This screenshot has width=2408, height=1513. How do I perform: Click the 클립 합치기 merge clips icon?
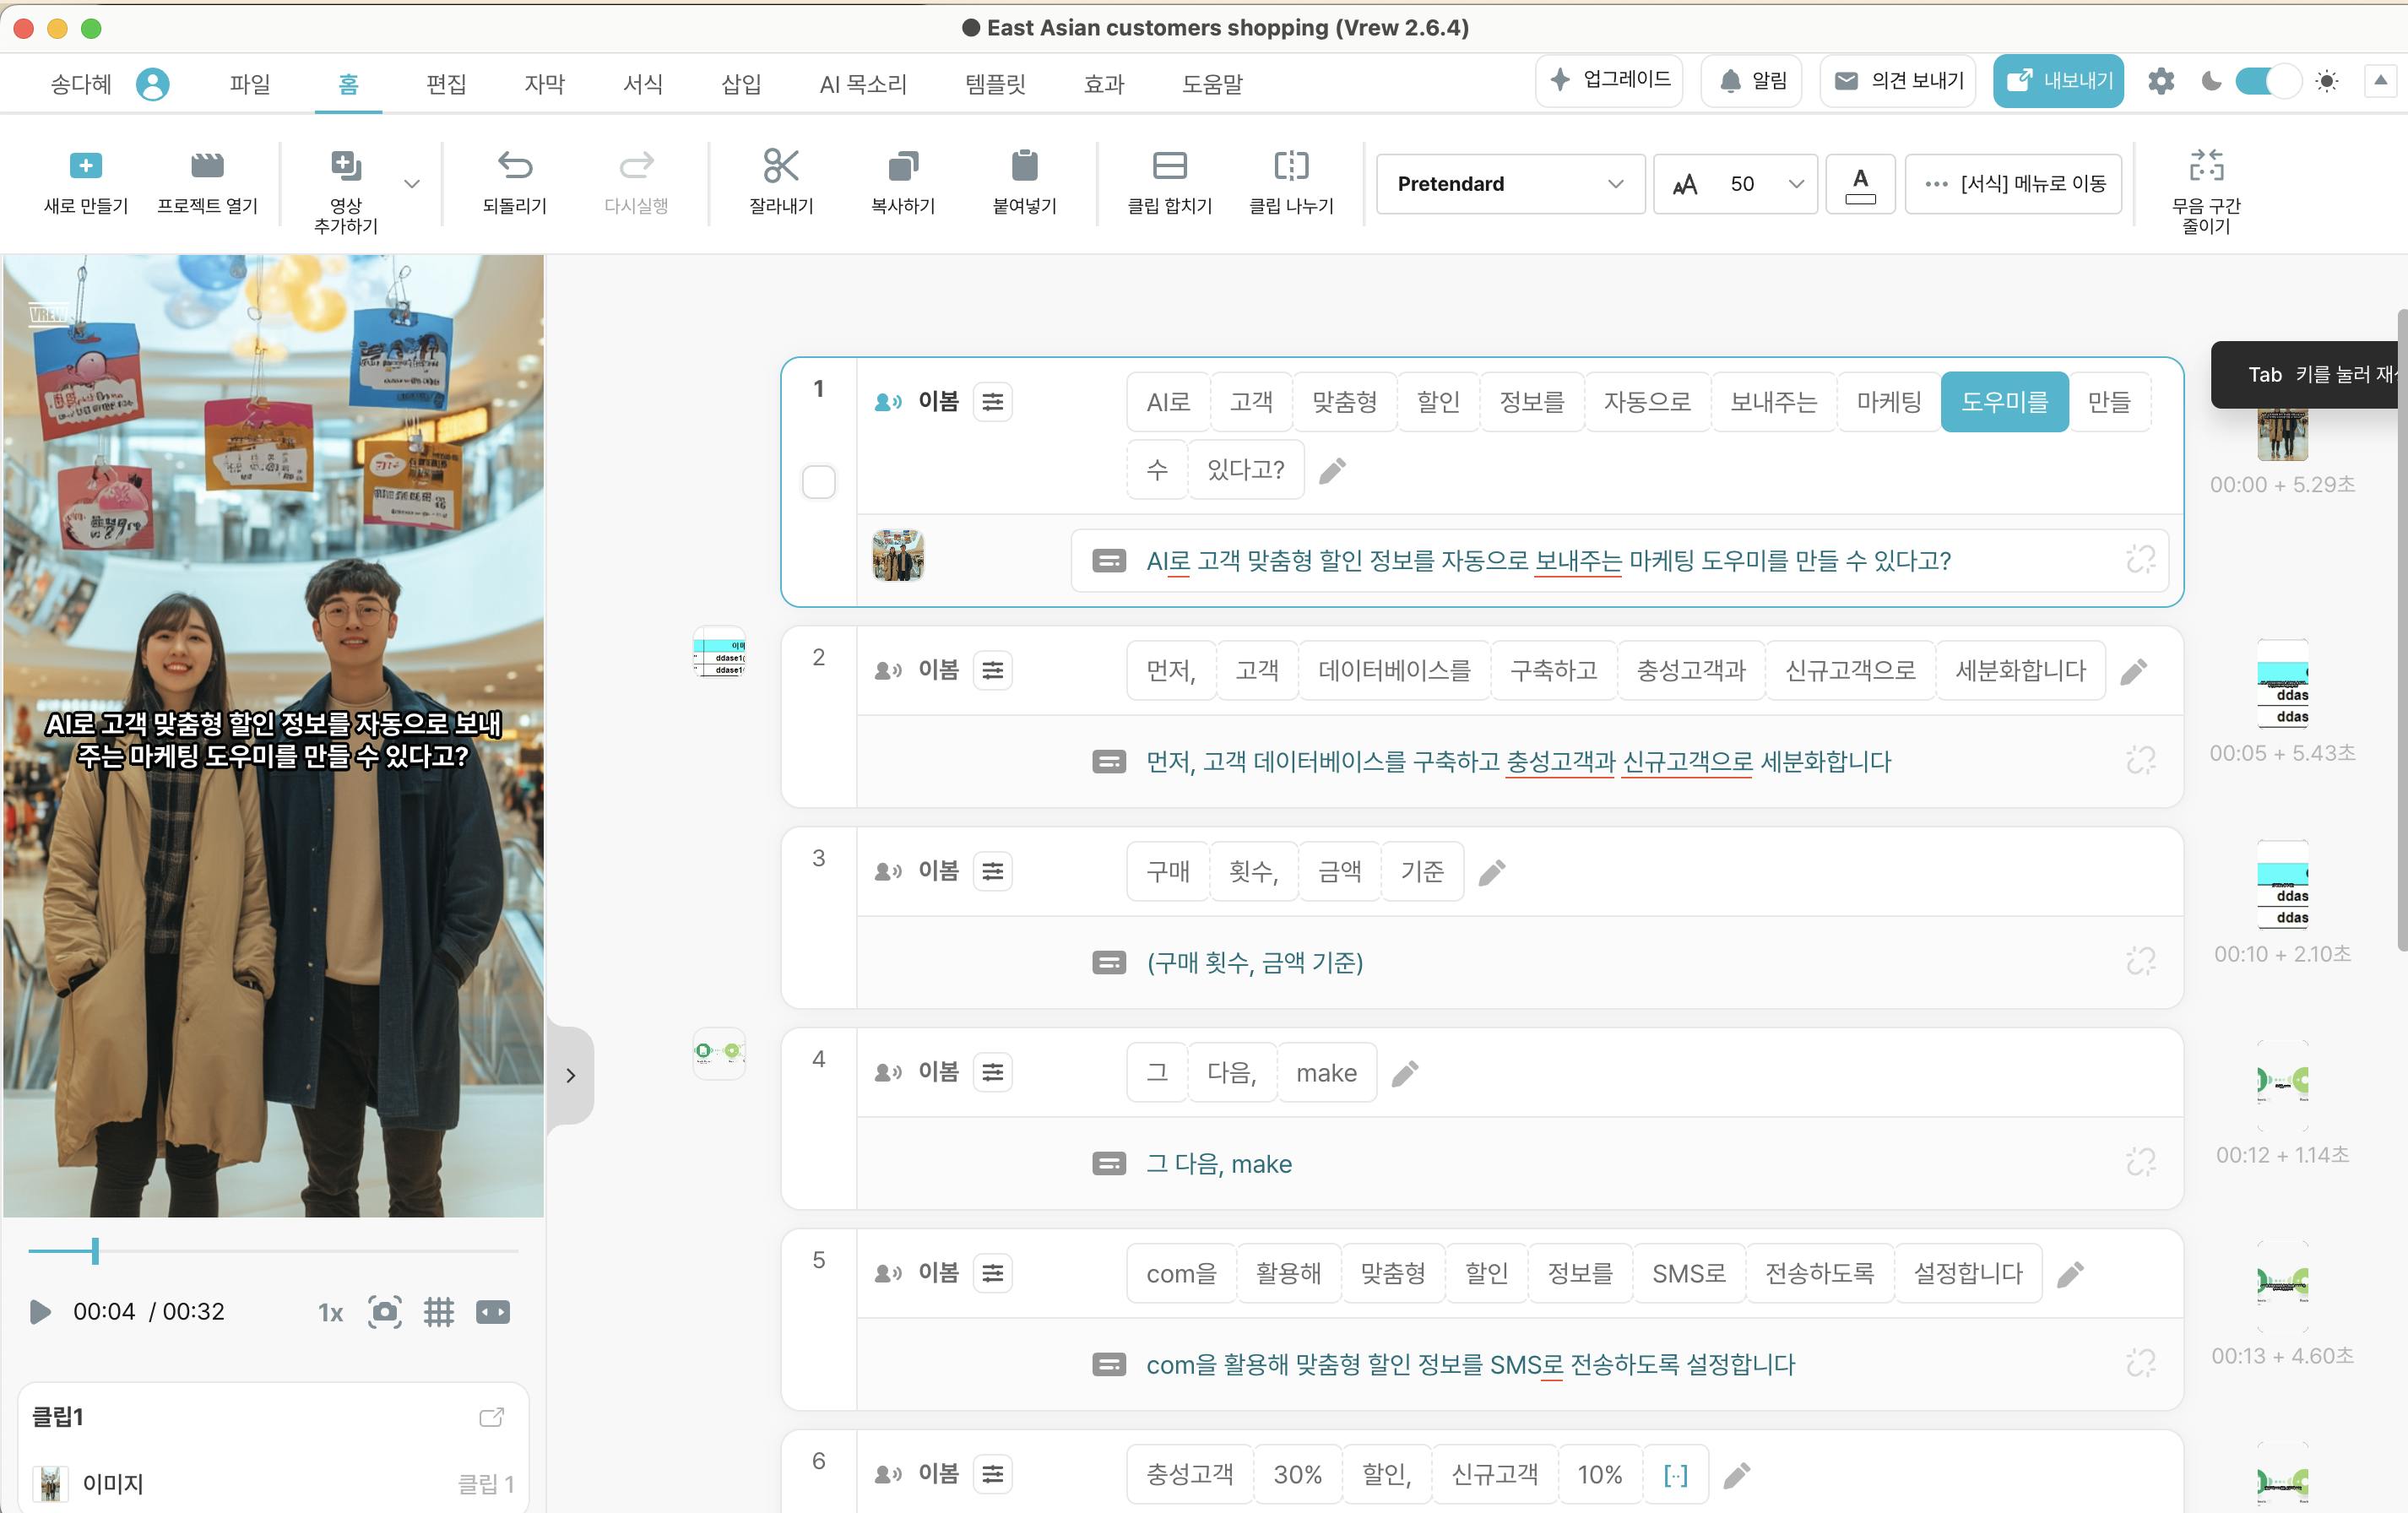(x=1169, y=166)
